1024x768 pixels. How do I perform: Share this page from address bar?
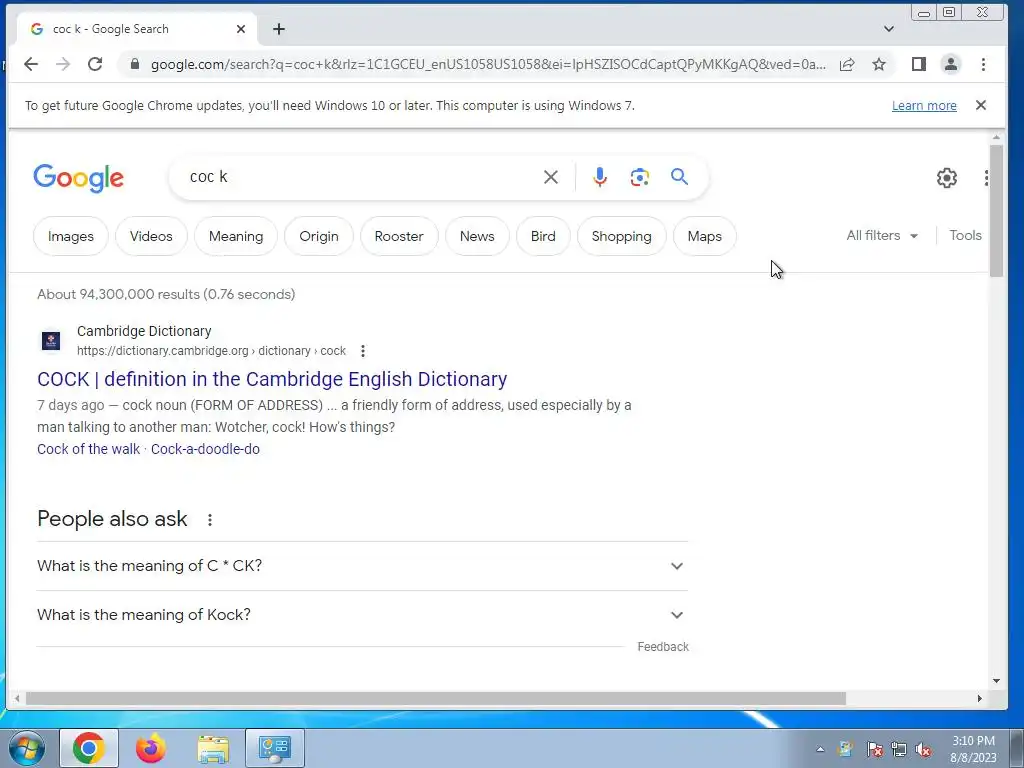[x=847, y=64]
